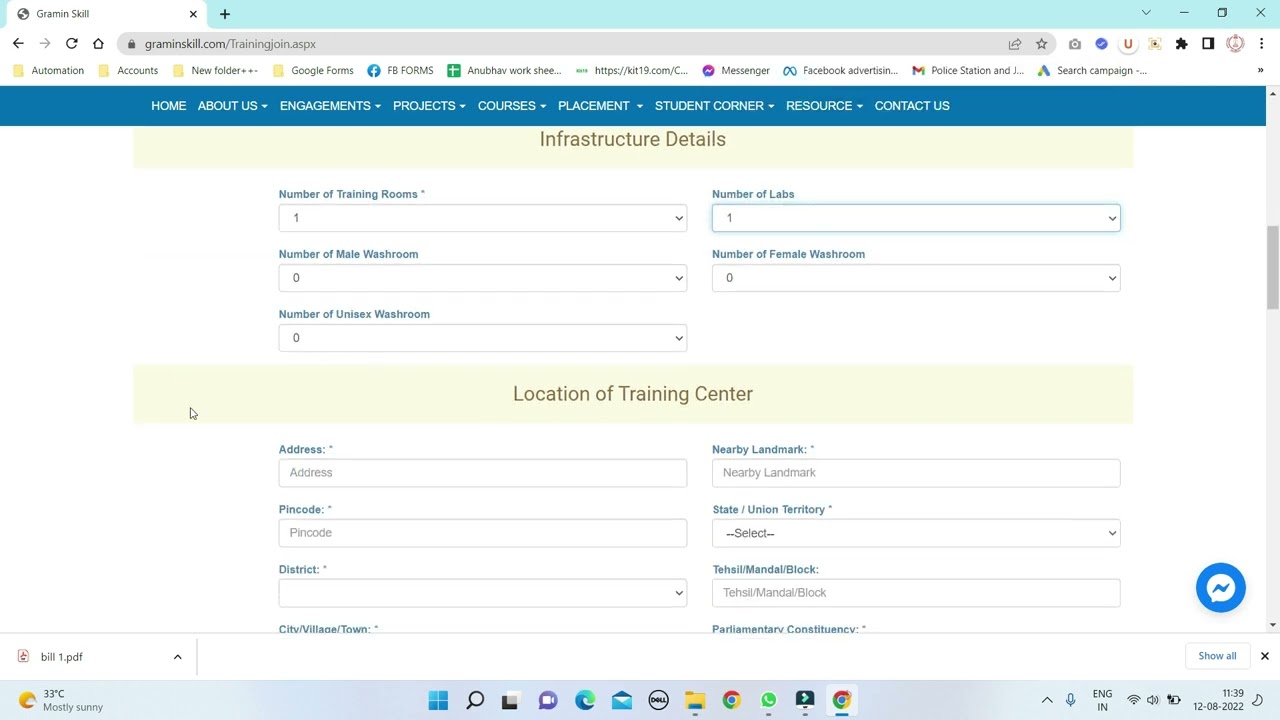Open the browser home page

coord(98,44)
